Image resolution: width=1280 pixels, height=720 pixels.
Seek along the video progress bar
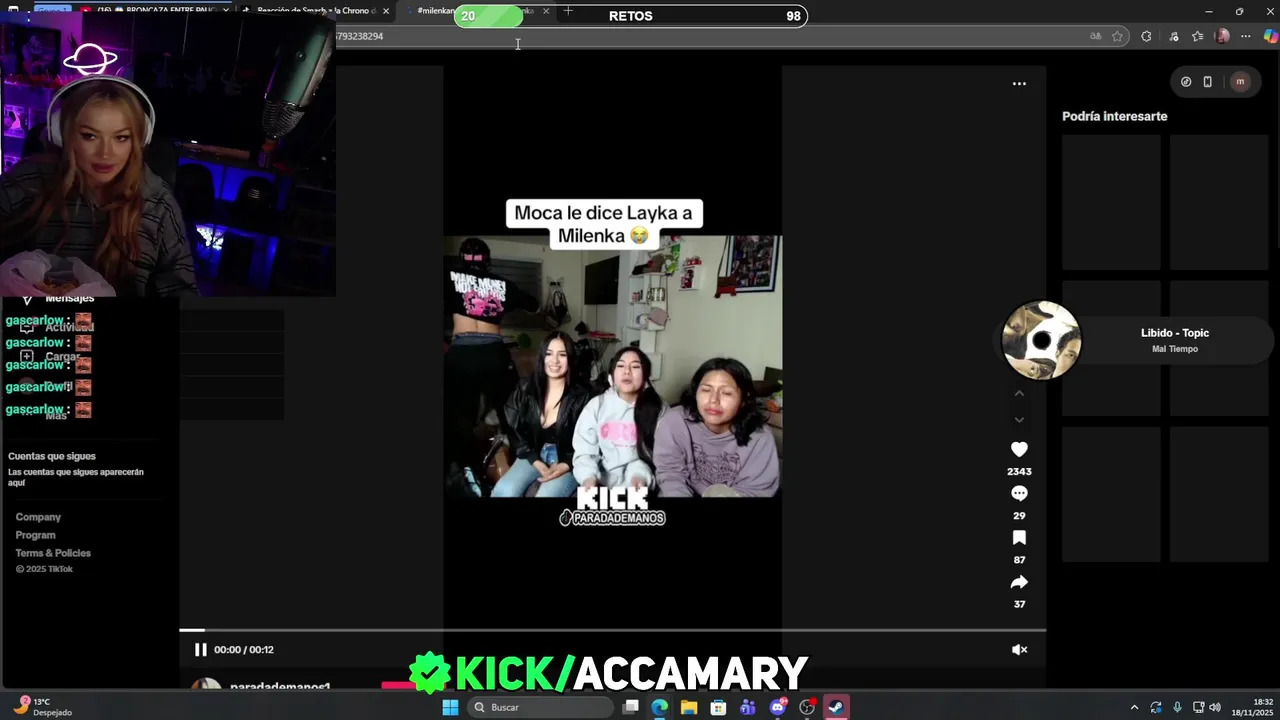click(612, 630)
